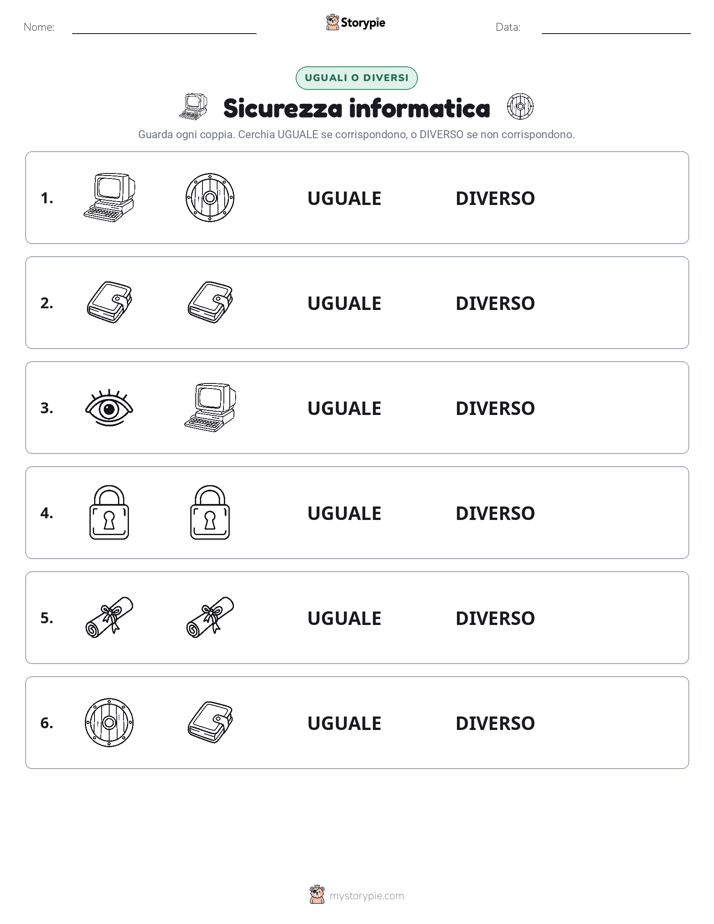Click the Storypie logo at top
Viewport: 714px width, 924px height.
click(x=356, y=22)
